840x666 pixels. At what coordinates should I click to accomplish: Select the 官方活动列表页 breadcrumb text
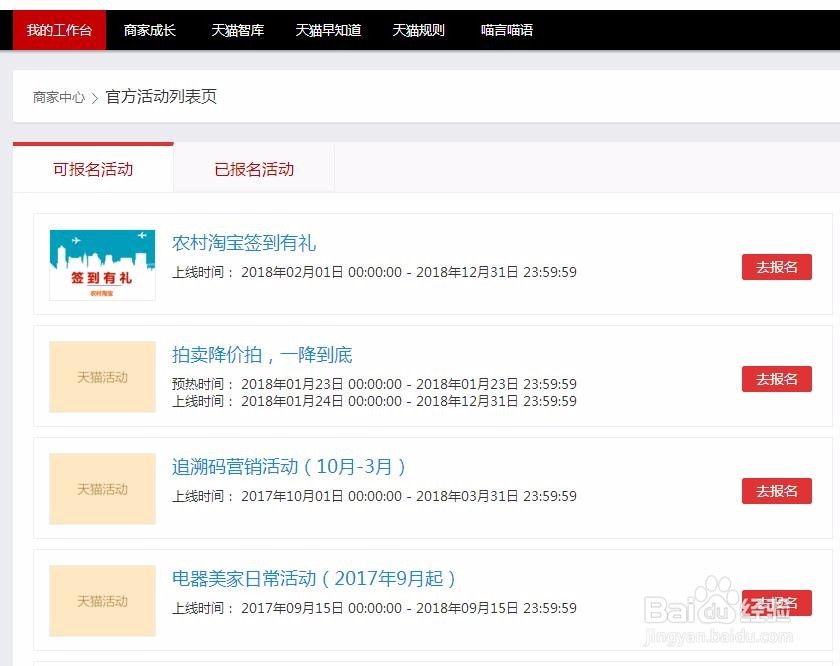pyautogui.click(x=161, y=96)
